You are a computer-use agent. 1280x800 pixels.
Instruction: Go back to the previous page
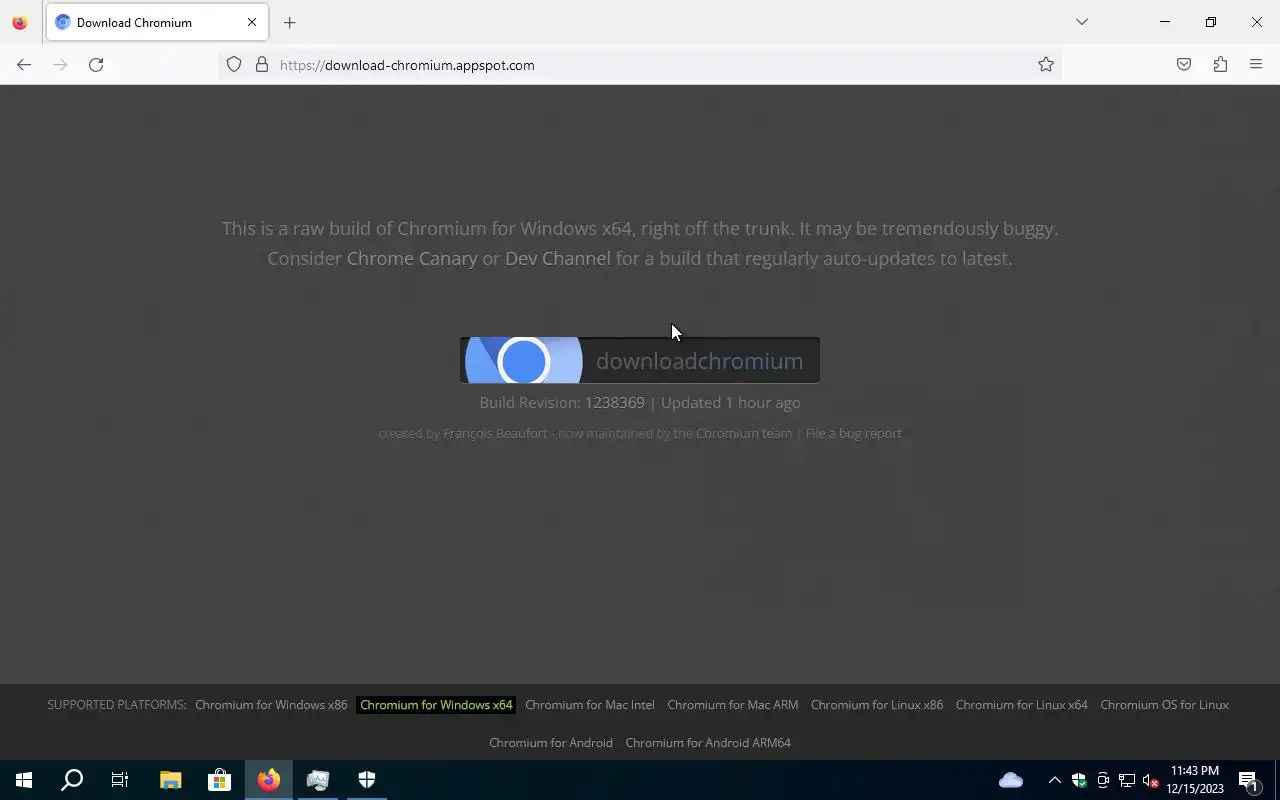pyautogui.click(x=24, y=65)
